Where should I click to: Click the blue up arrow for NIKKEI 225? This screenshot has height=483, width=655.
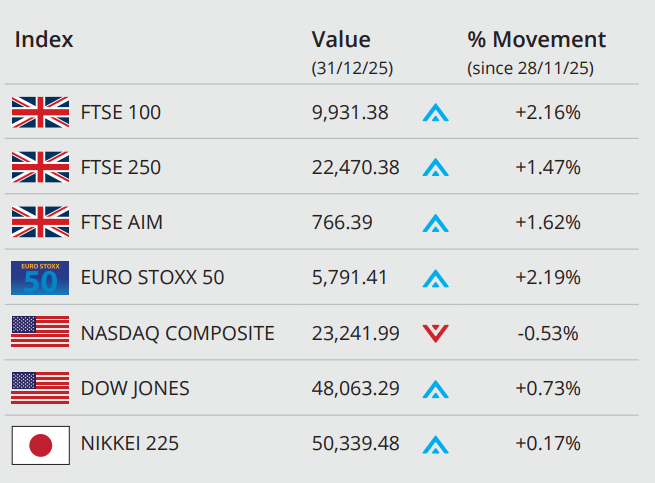(x=435, y=444)
